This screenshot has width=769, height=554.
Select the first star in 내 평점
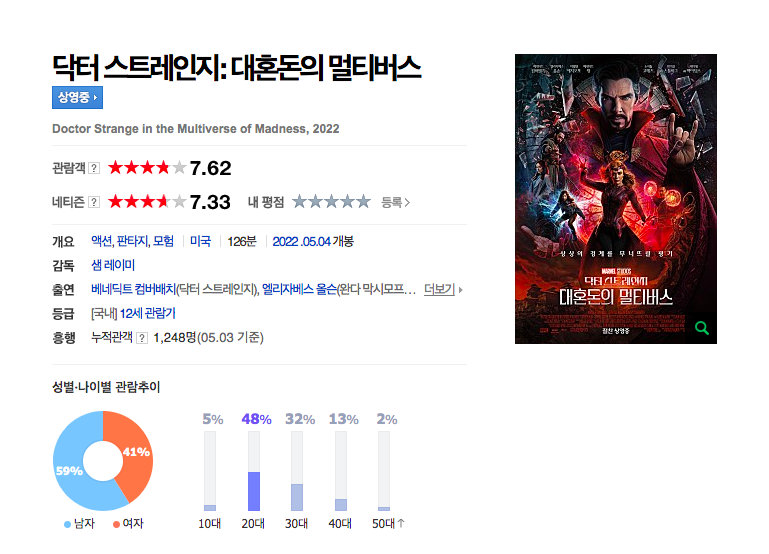[x=299, y=201]
